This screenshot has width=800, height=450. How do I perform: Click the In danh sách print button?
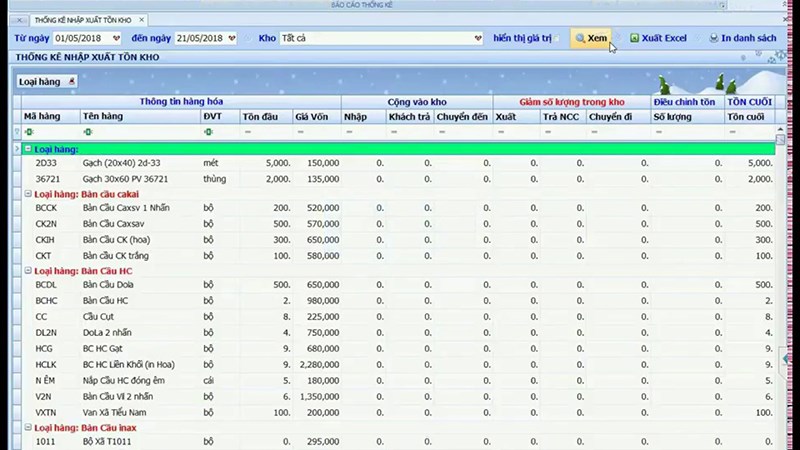[743, 38]
